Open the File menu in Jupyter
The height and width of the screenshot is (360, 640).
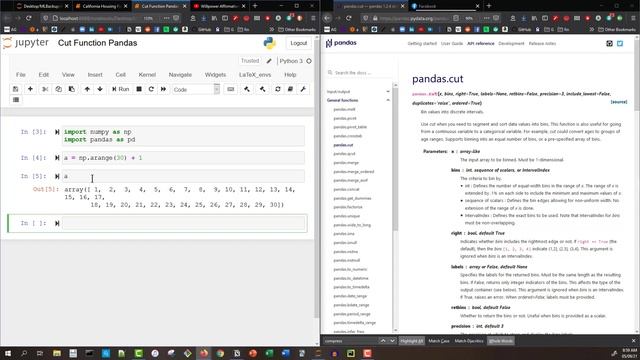(x=20, y=75)
